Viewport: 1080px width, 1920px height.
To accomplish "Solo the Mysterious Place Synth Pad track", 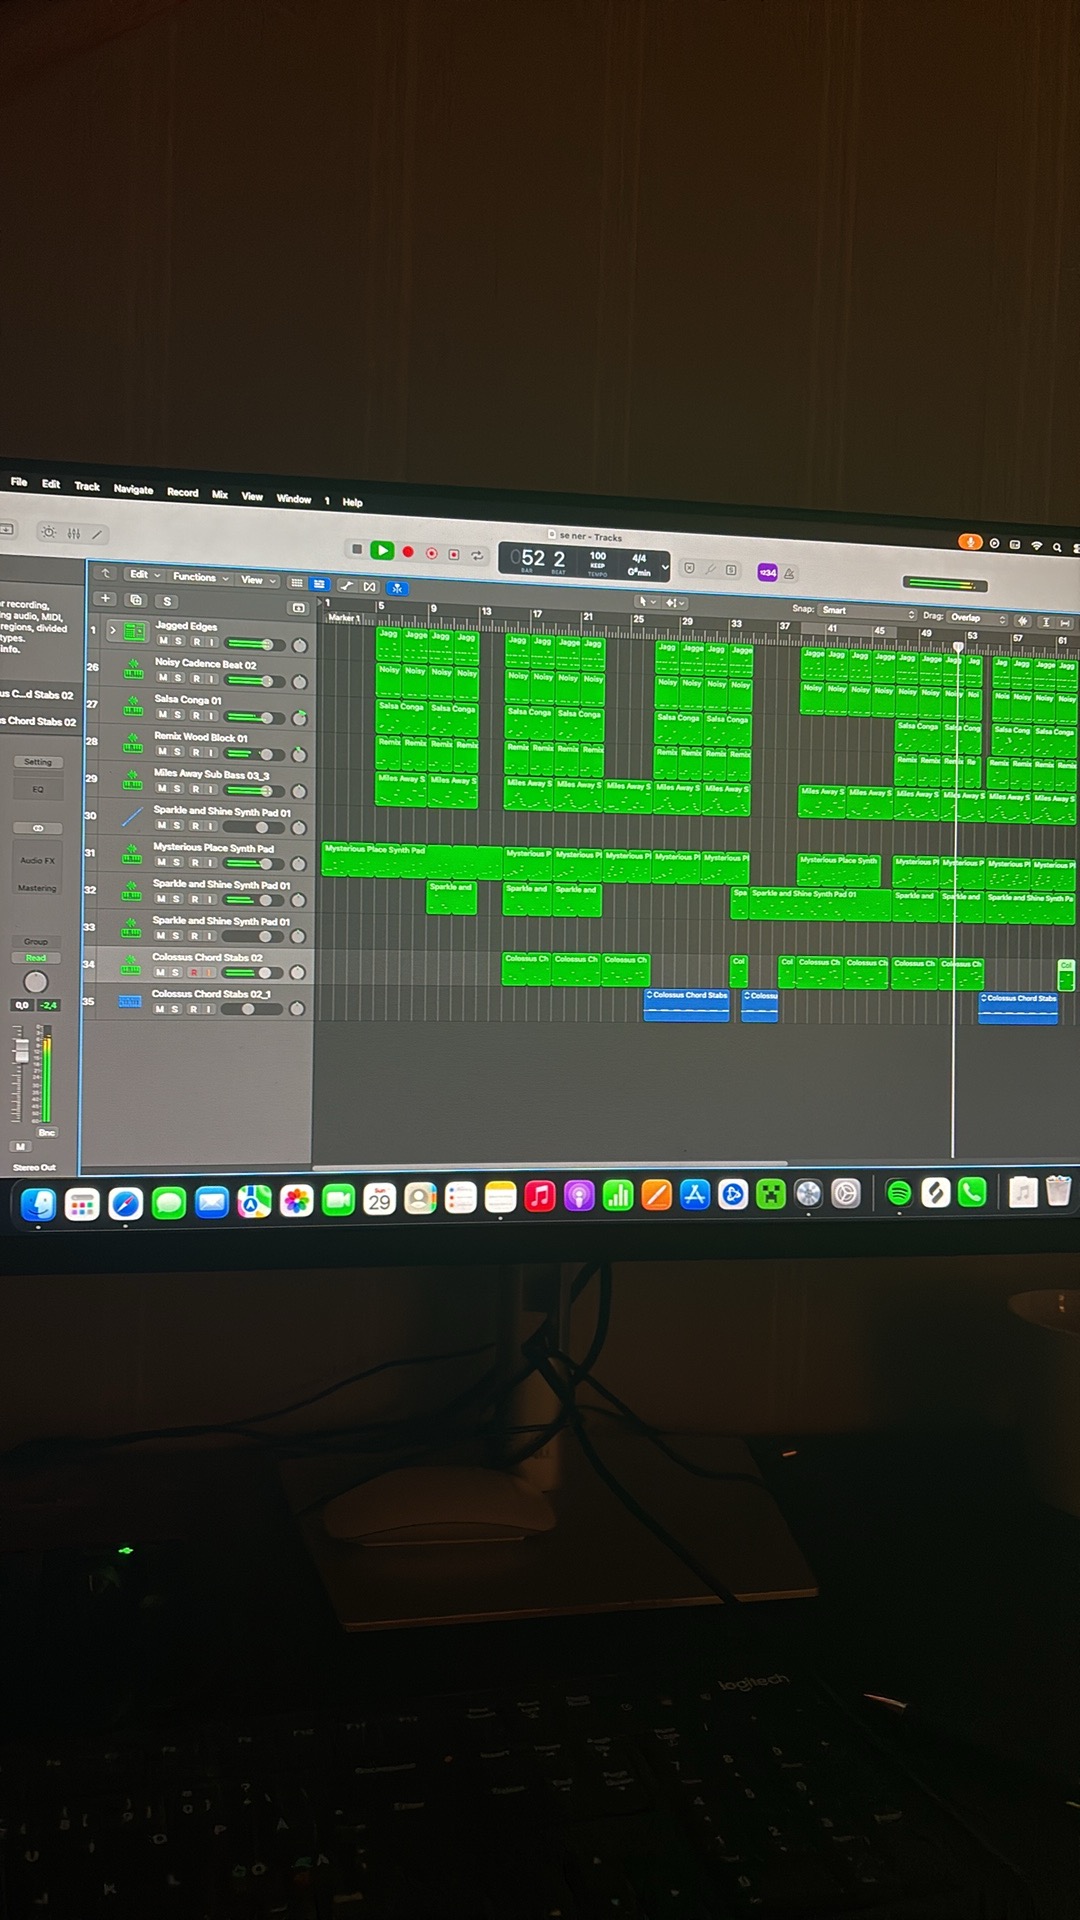I will coord(177,862).
